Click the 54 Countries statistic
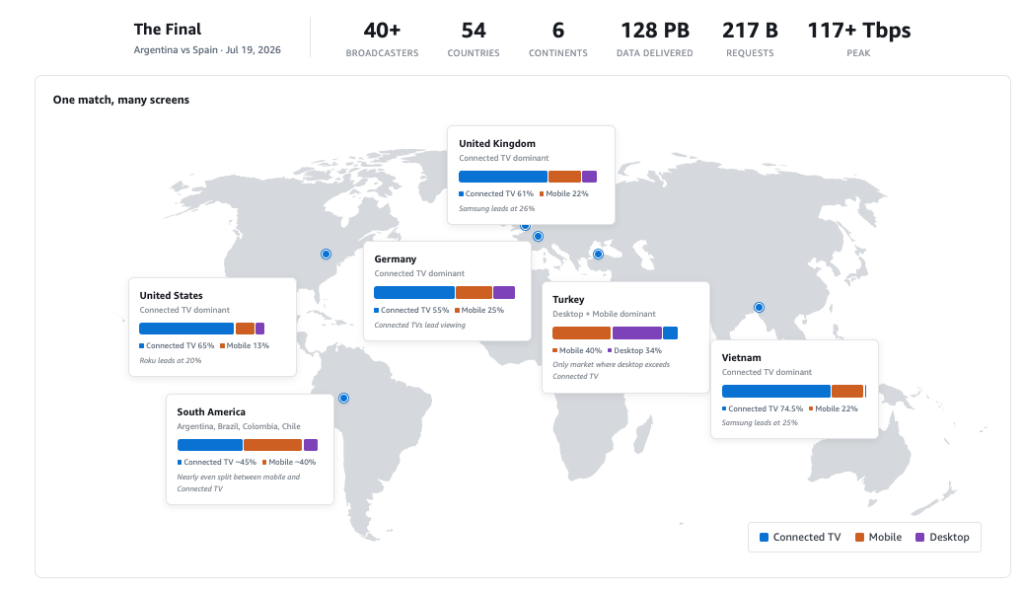 [x=473, y=39]
